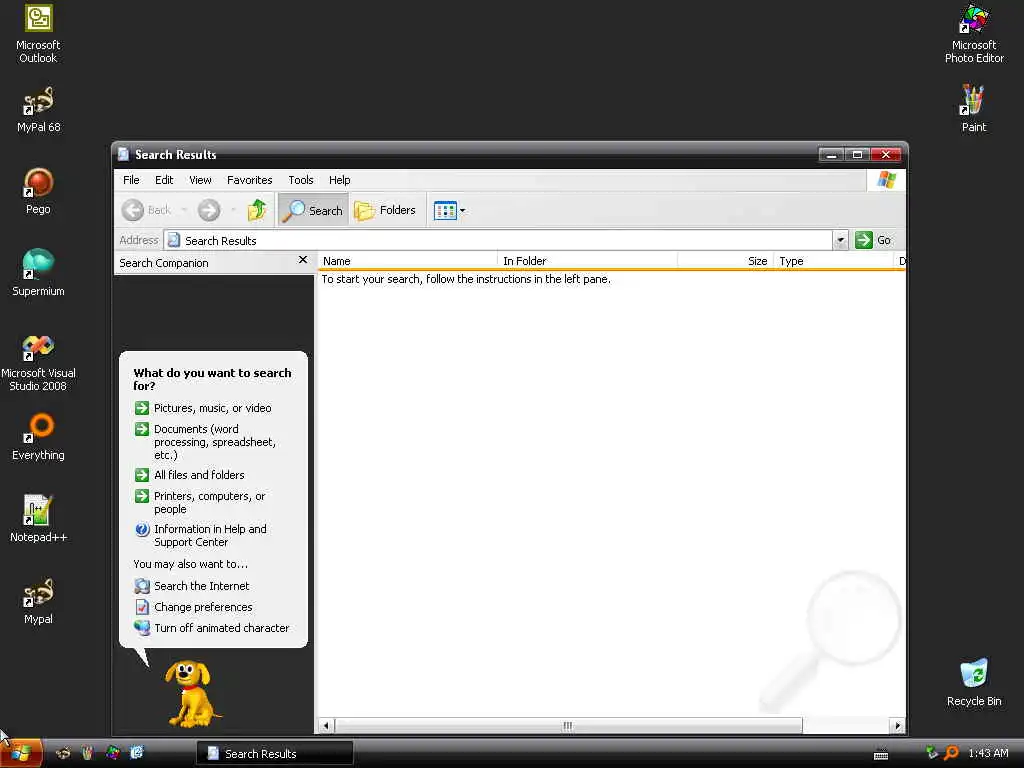Sort by Type column header

833,261
